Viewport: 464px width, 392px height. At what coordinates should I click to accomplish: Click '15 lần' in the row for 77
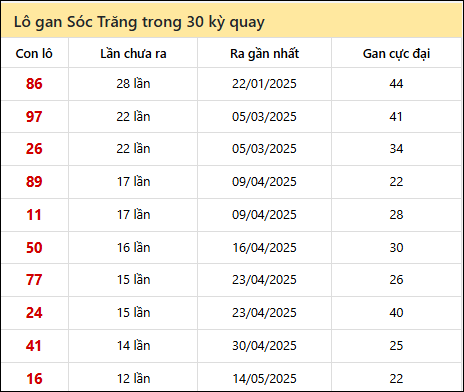tap(133, 280)
